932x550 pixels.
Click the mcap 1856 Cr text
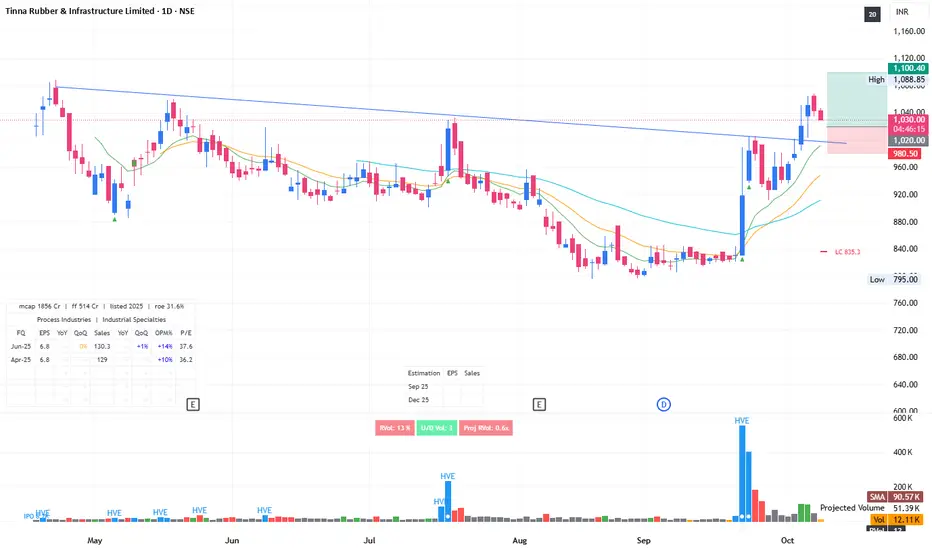pyautogui.click(x=39, y=306)
